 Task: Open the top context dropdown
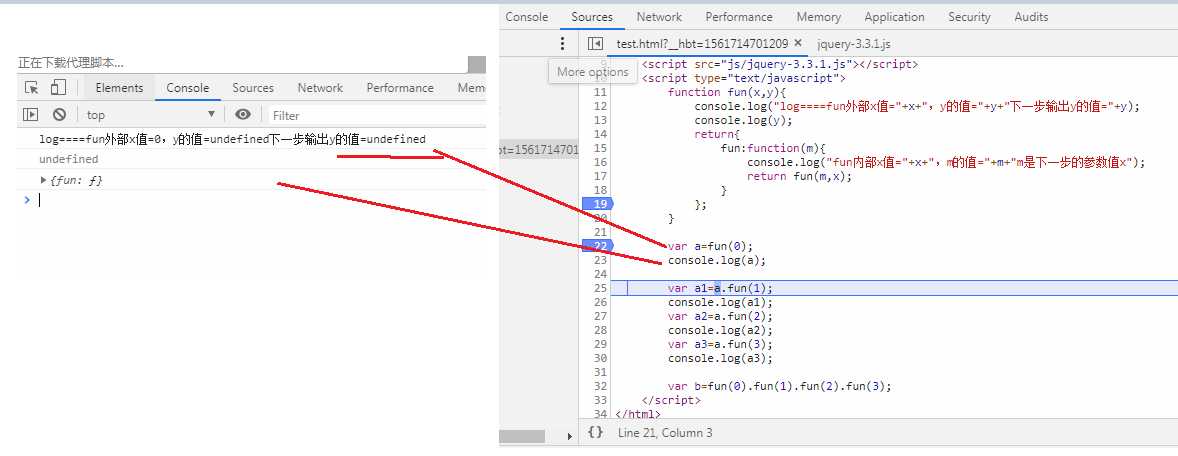[151, 115]
